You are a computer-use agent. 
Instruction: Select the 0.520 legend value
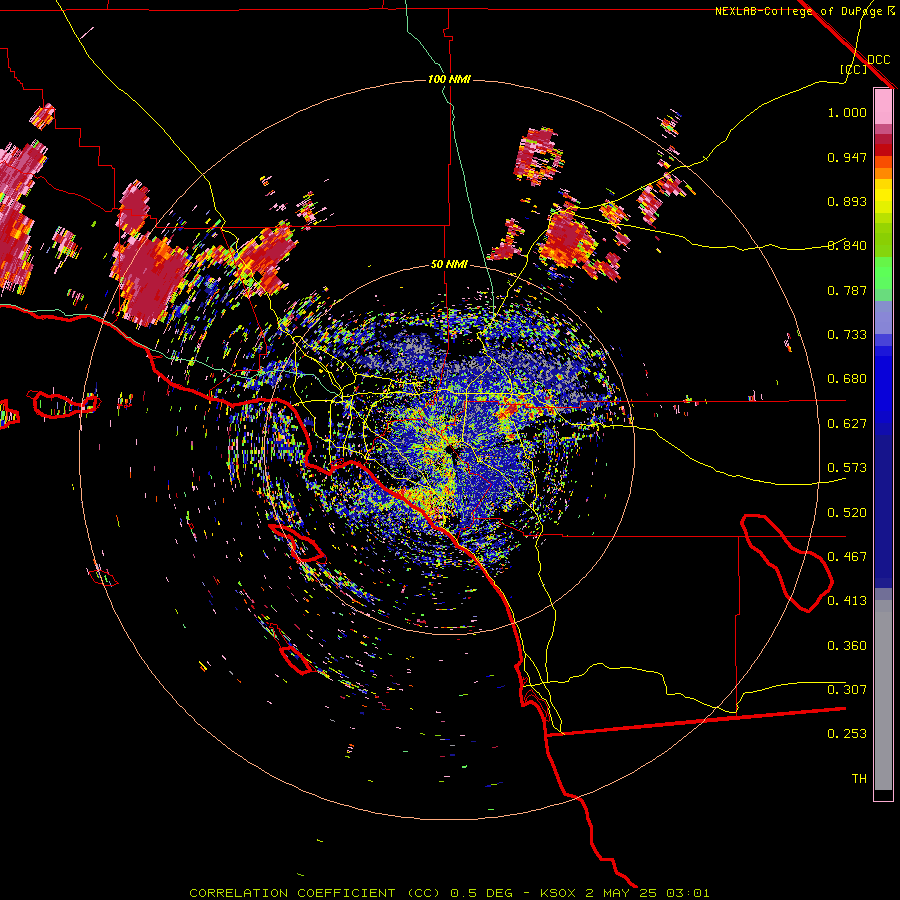tap(847, 513)
